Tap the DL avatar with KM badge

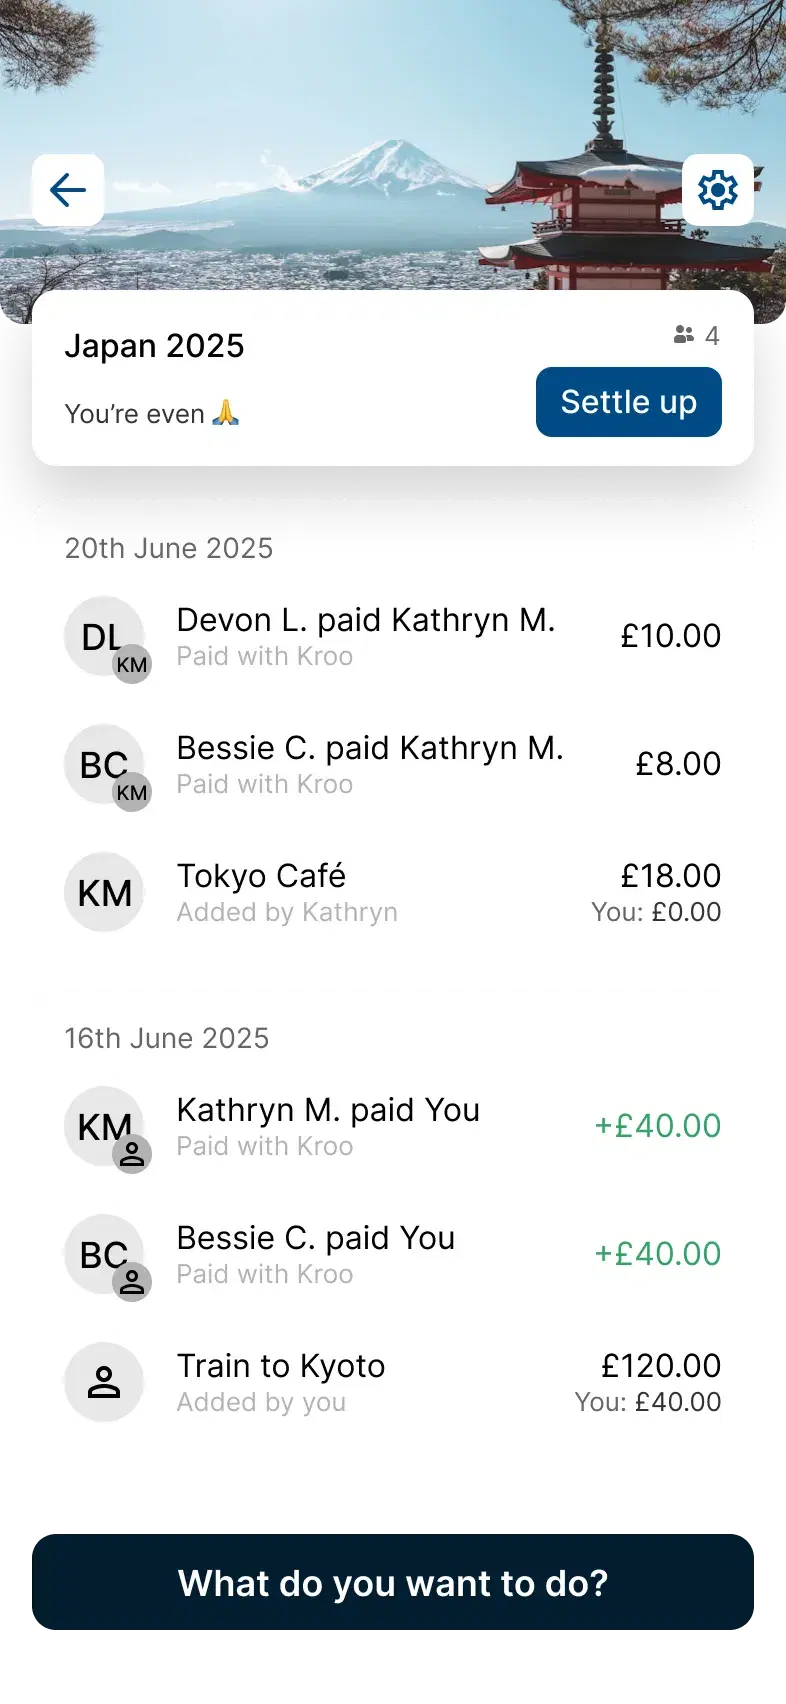click(x=105, y=637)
